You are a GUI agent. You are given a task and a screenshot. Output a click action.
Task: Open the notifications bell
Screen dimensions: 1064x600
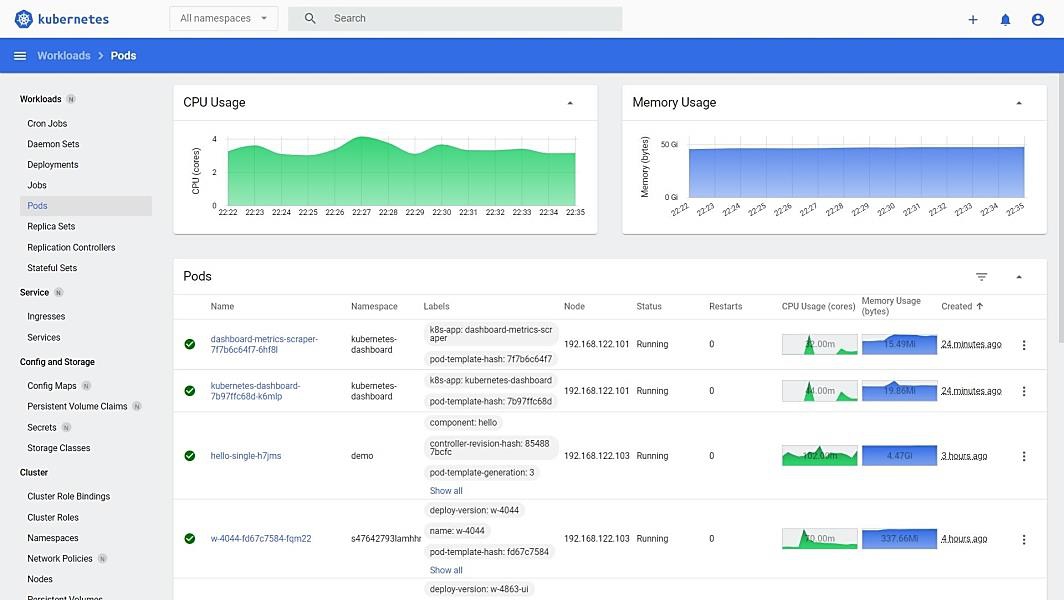click(x=1005, y=19)
